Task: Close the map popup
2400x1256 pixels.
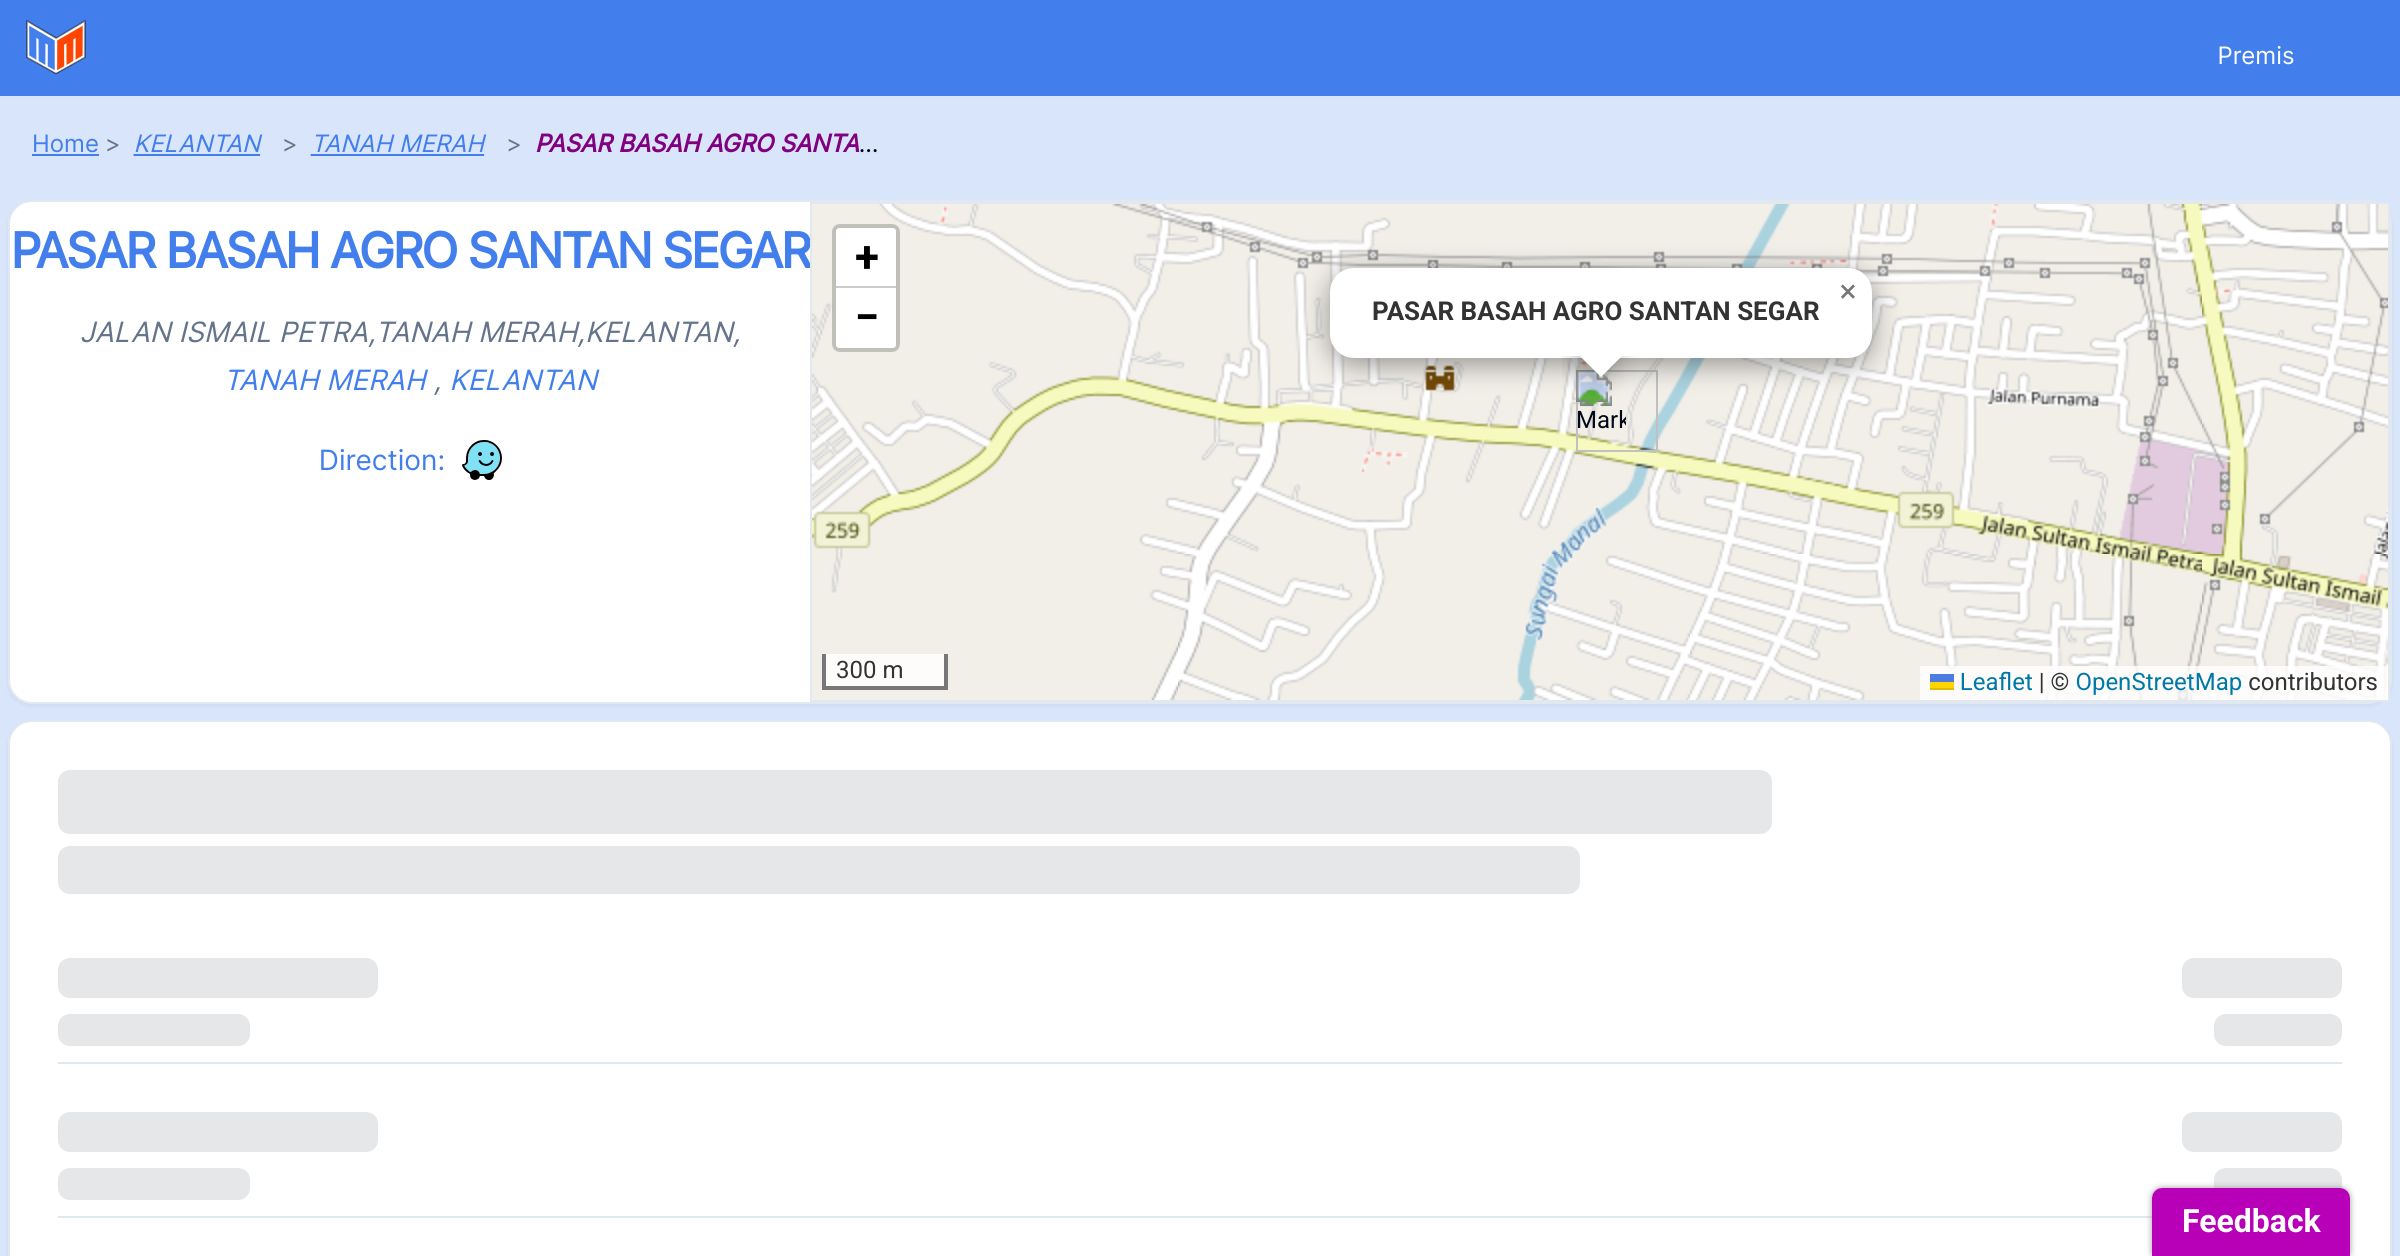Action: pos(1847,292)
